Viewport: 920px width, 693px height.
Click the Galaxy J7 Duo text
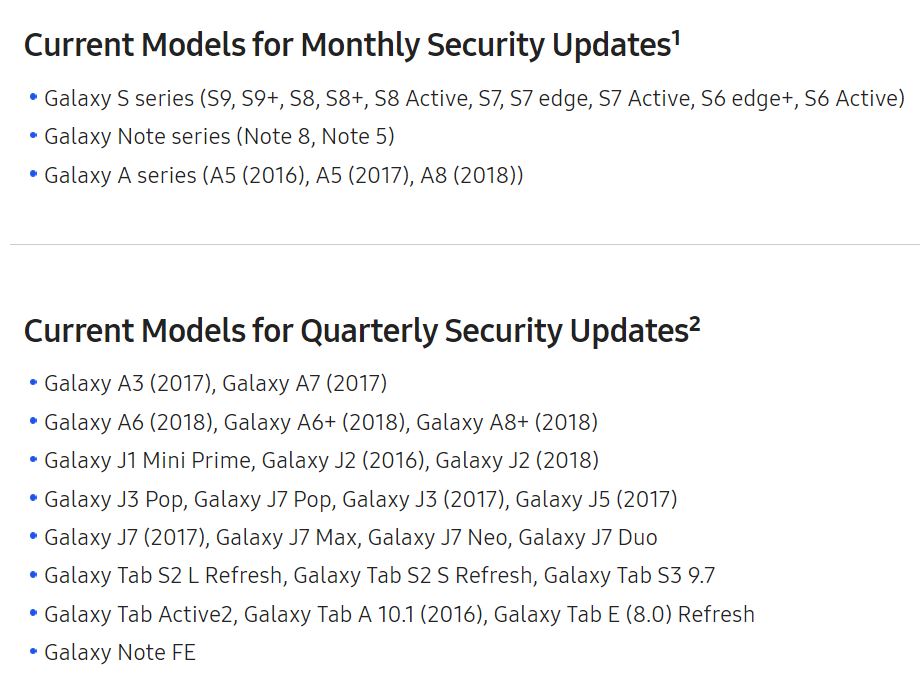click(x=588, y=538)
